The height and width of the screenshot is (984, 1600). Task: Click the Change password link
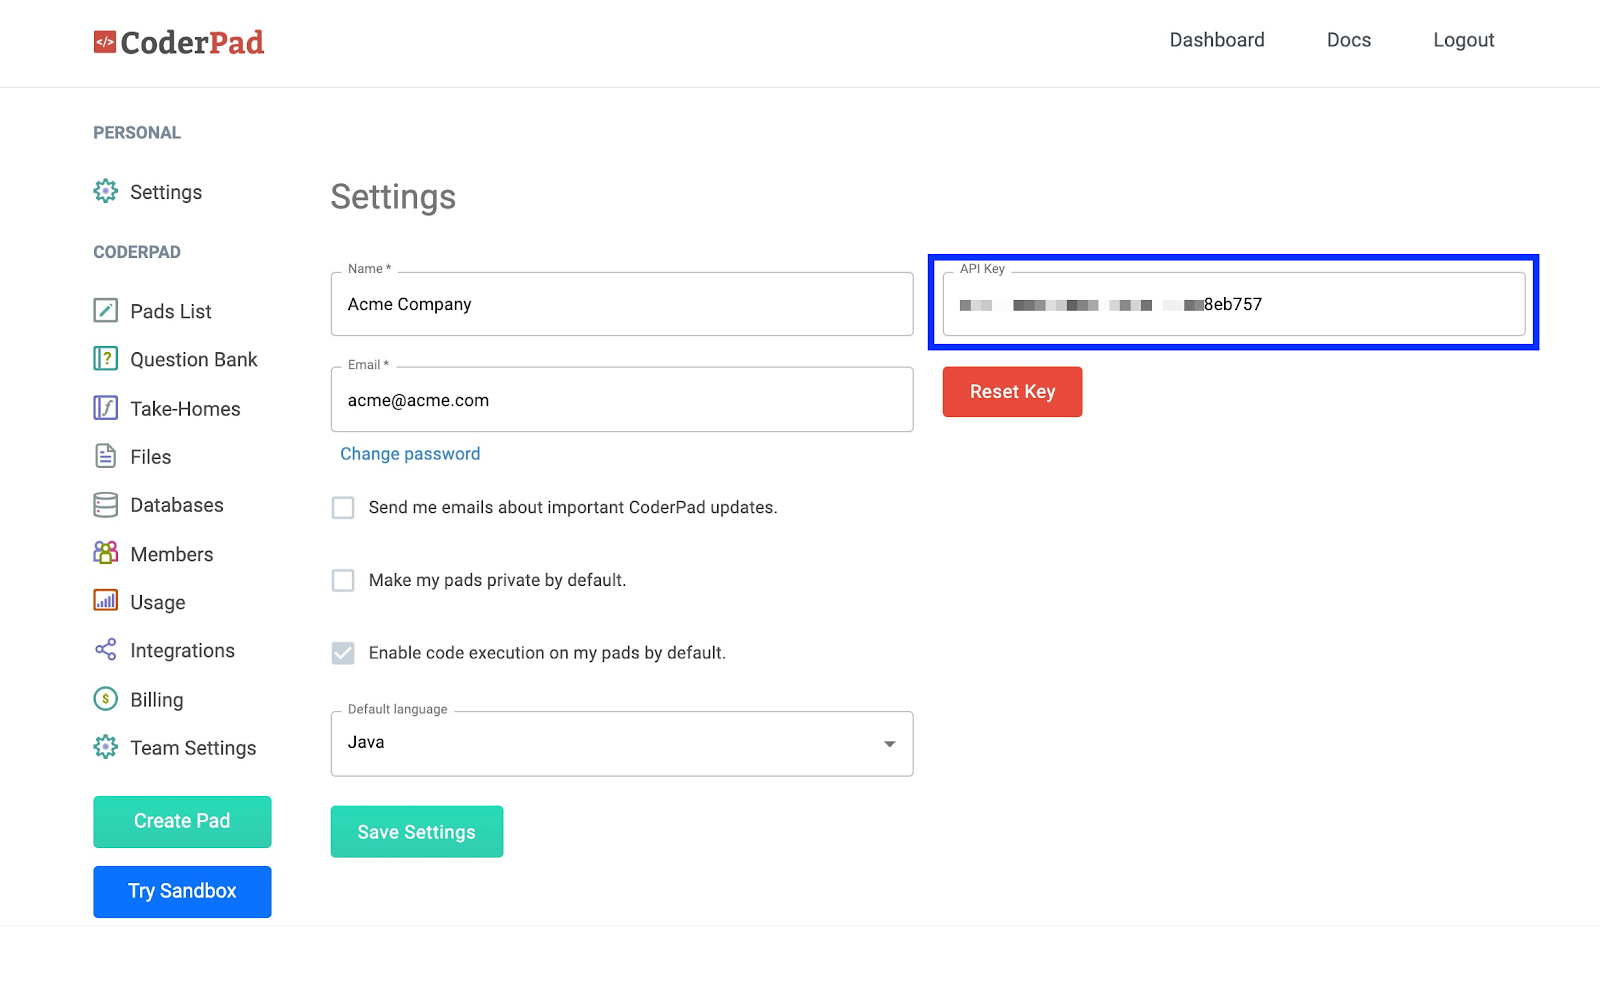click(410, 454)
